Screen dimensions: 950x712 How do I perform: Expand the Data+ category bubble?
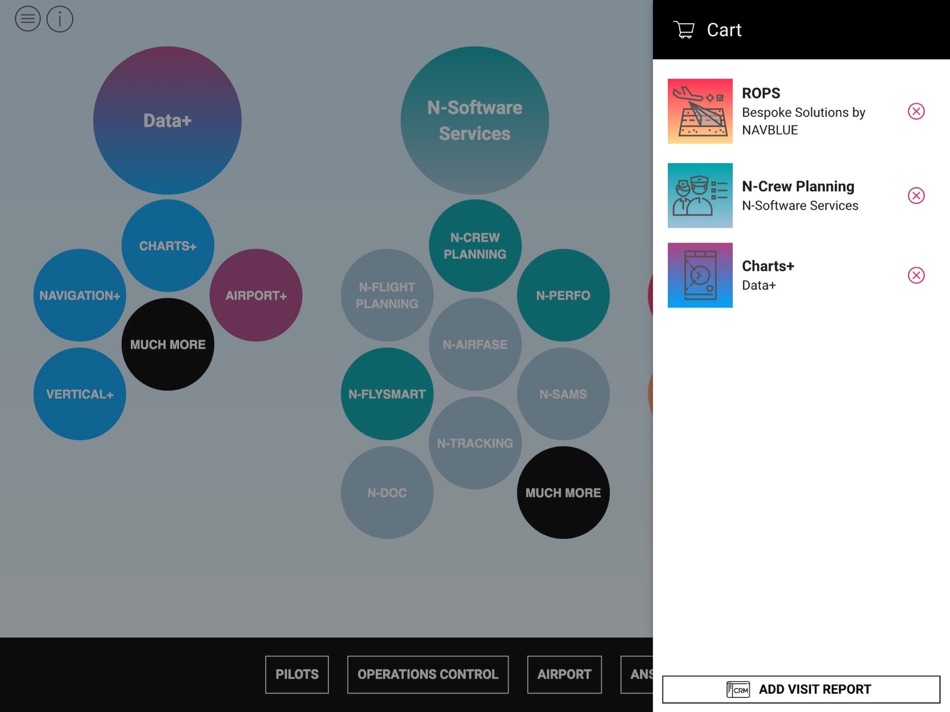[167, 121]
